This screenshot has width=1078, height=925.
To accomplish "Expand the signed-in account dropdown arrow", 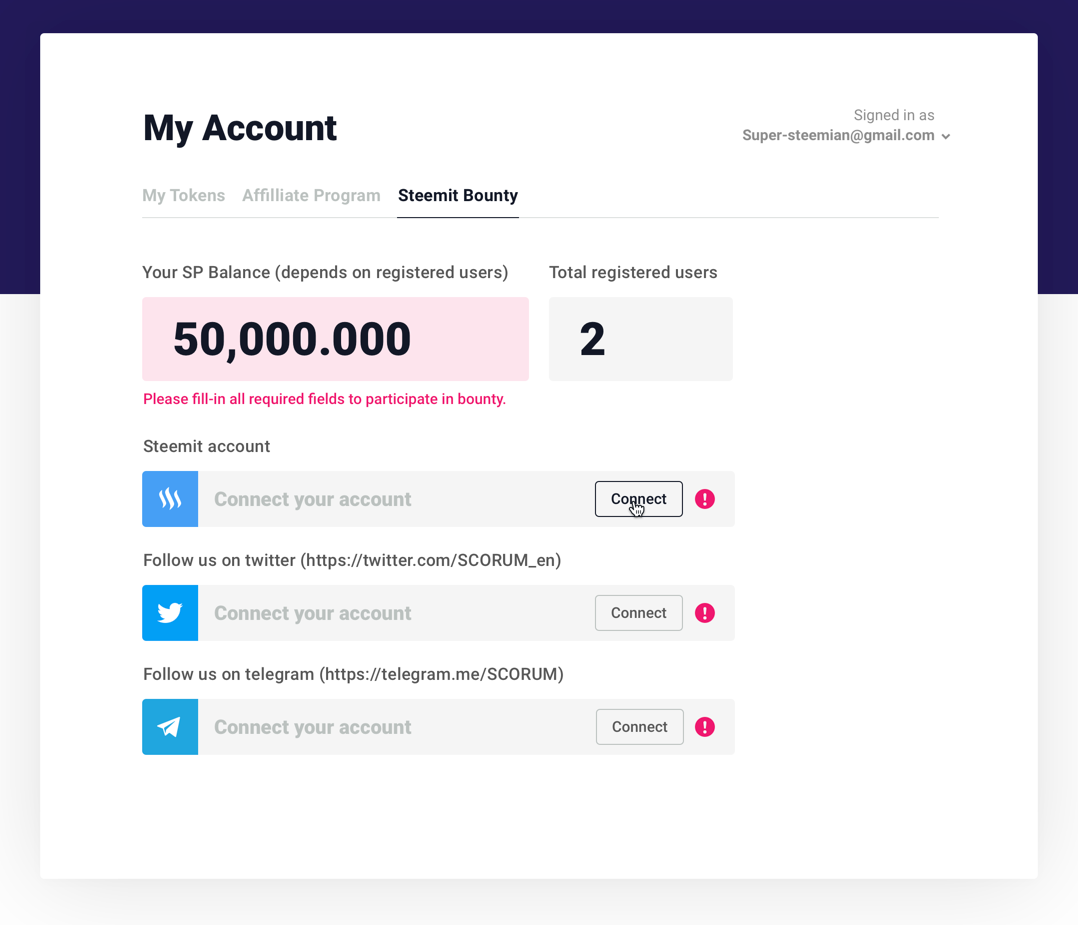I will [946, 136].
